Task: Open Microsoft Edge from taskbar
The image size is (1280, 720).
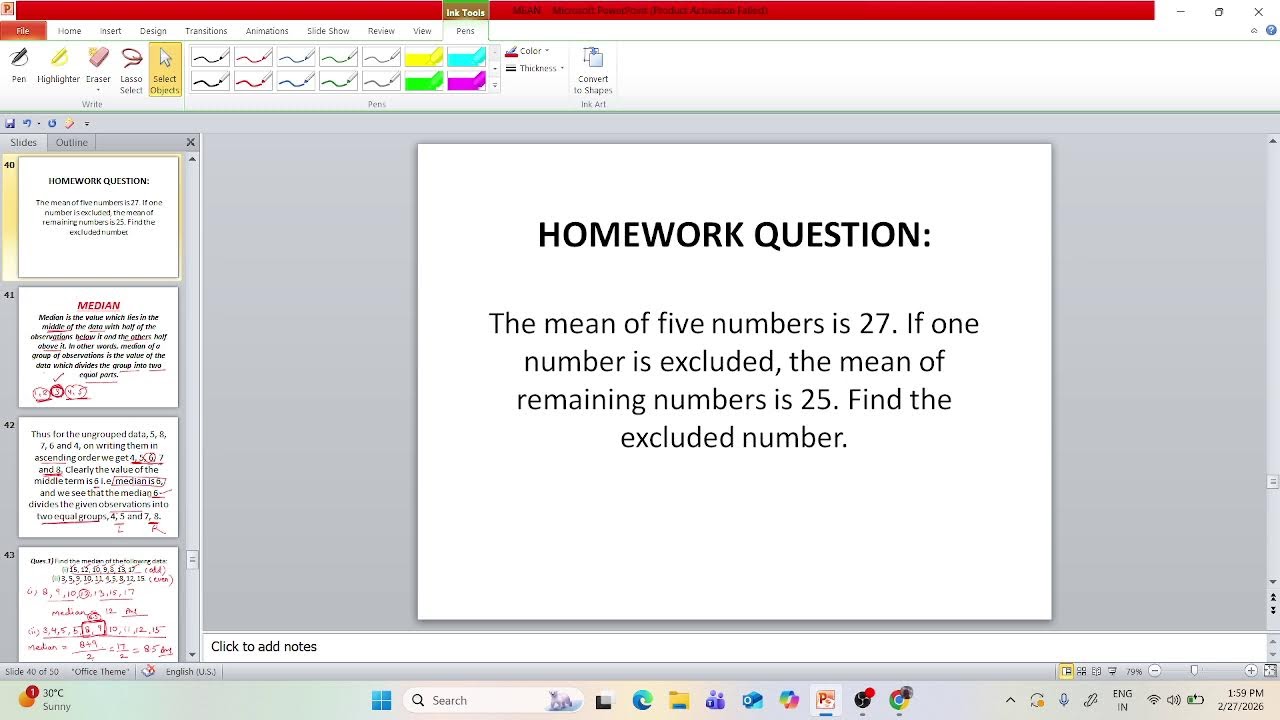Action: point(642,700)
